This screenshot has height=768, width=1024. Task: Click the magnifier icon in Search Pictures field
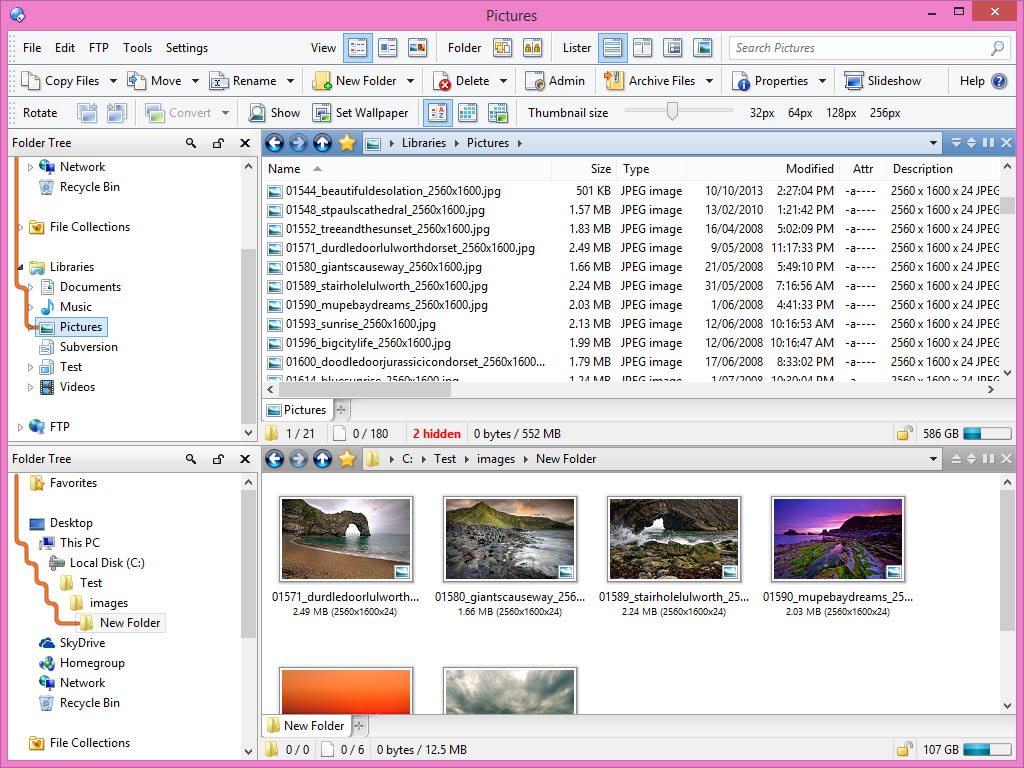(997, 48)
